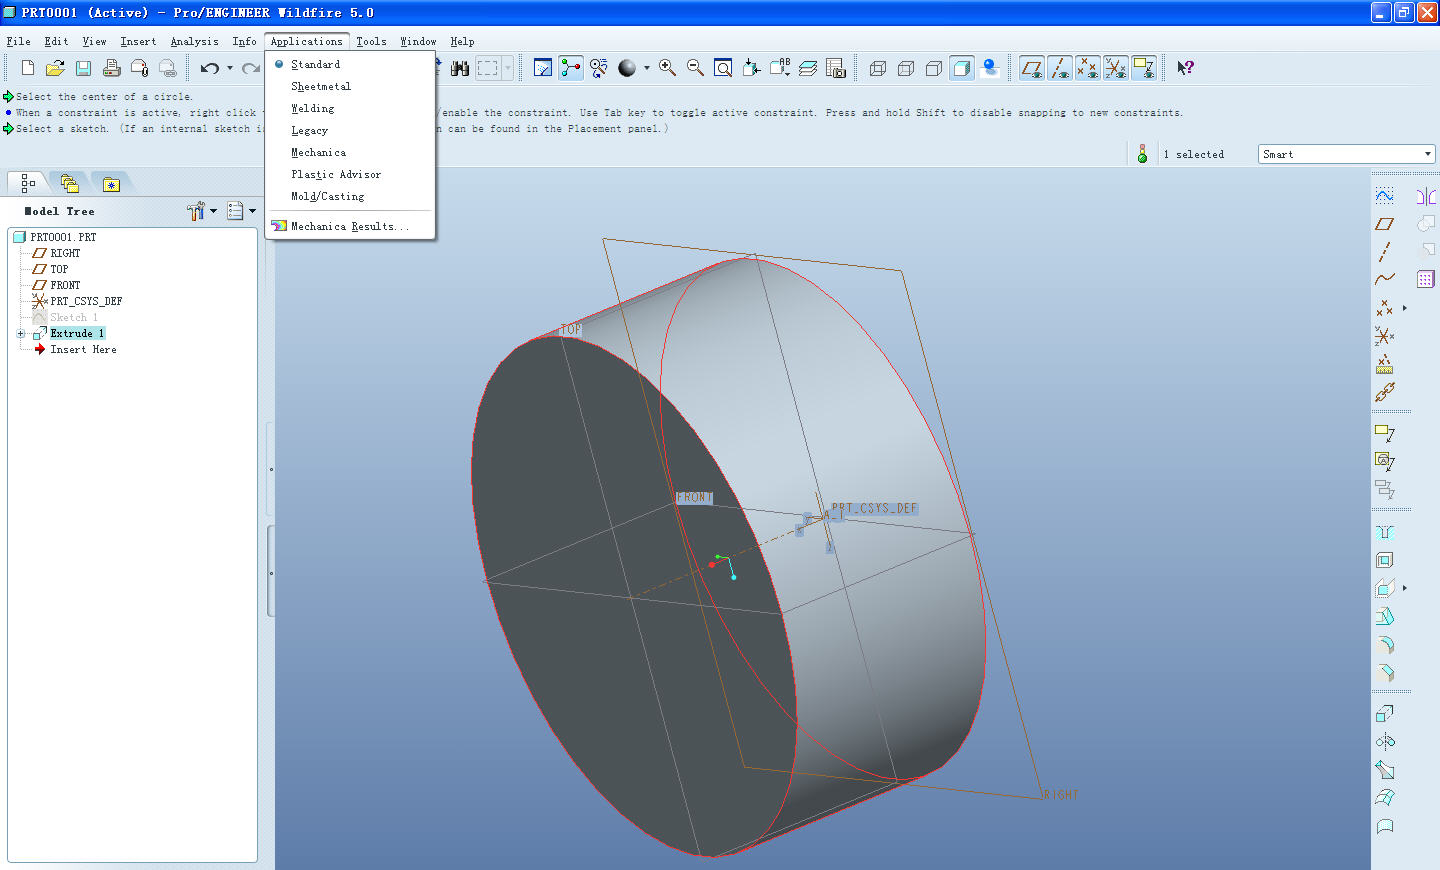Screen dimensions: 1440x870
Task: Open the undo history dropdown arrow
Action: pyautogui.click(x=230, y=68)
